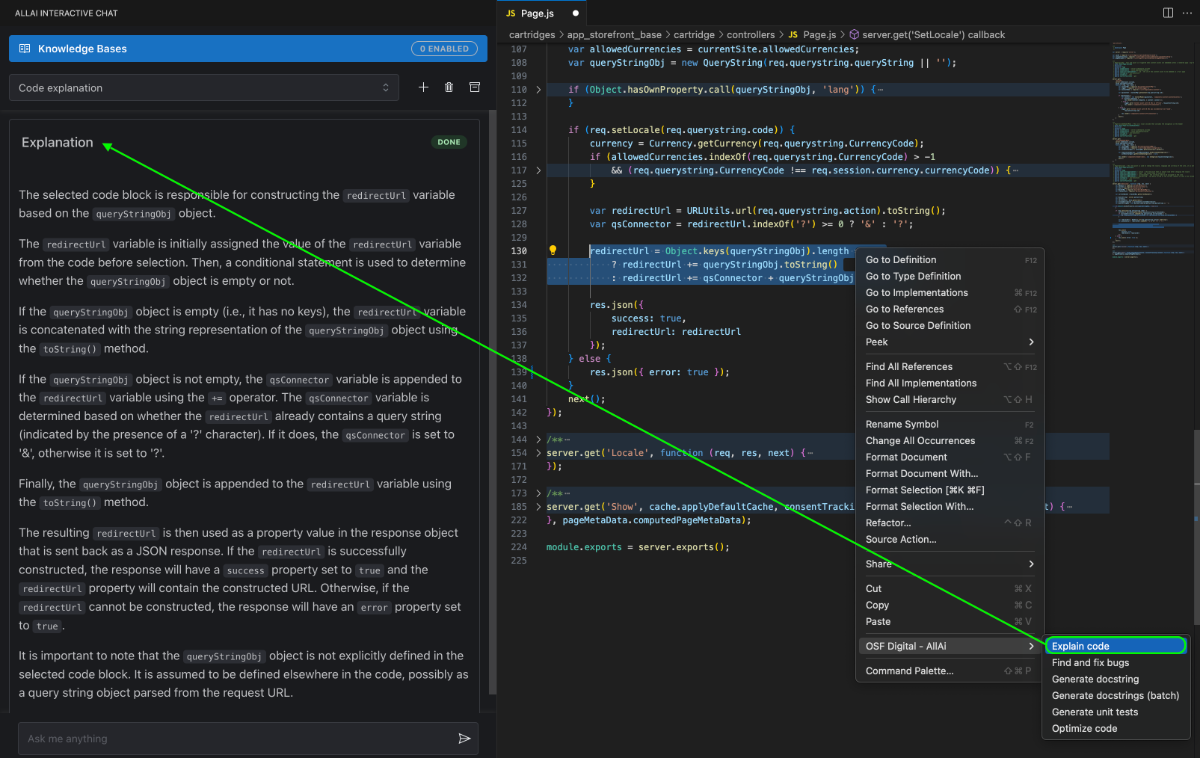Screen dimensions: 1200x758
Task: Choose Show Call Hierarchy
Action: pos(950,399)
